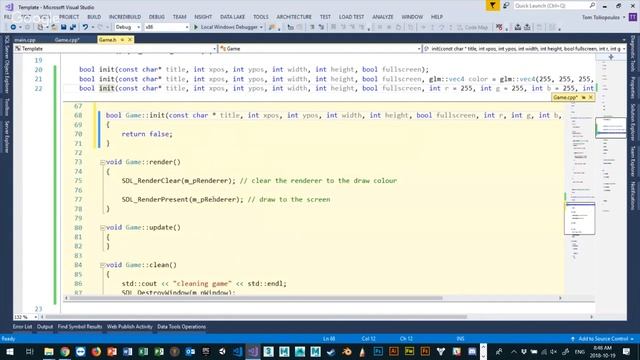Click the Navigate Backward round arrow icon
This screenshot has width=640, height=360.
click(13, 27)
